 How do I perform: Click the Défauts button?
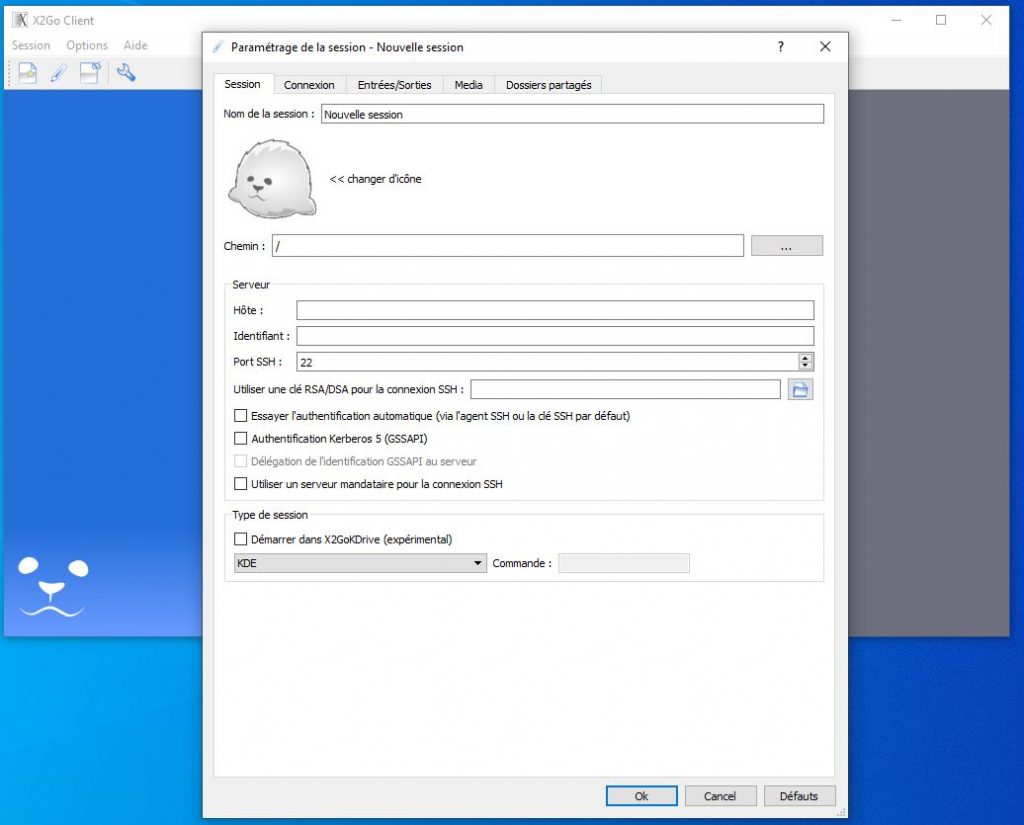[x=799, y=796]
